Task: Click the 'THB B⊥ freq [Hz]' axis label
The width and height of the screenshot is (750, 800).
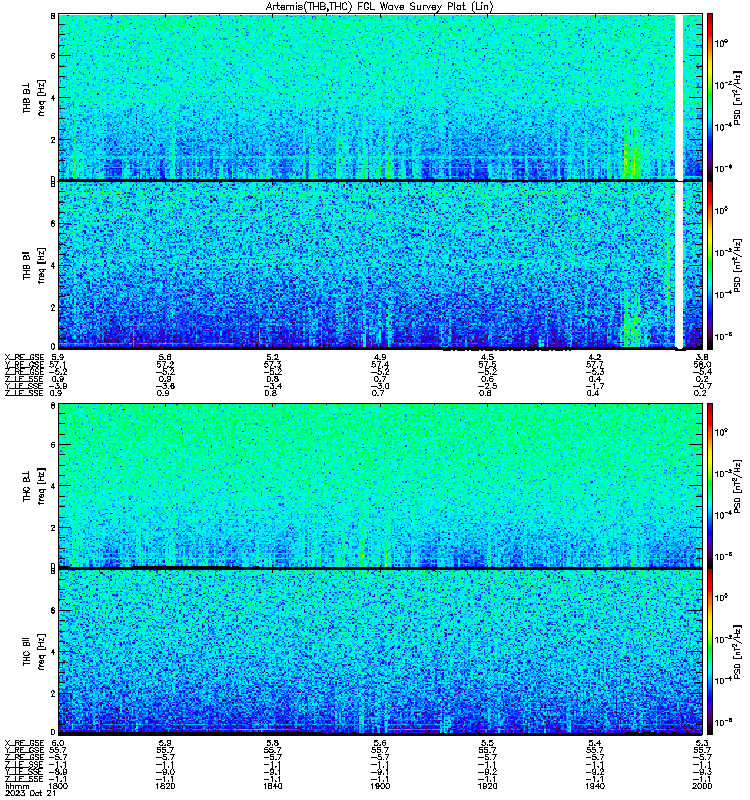Action: pos(34,97)
